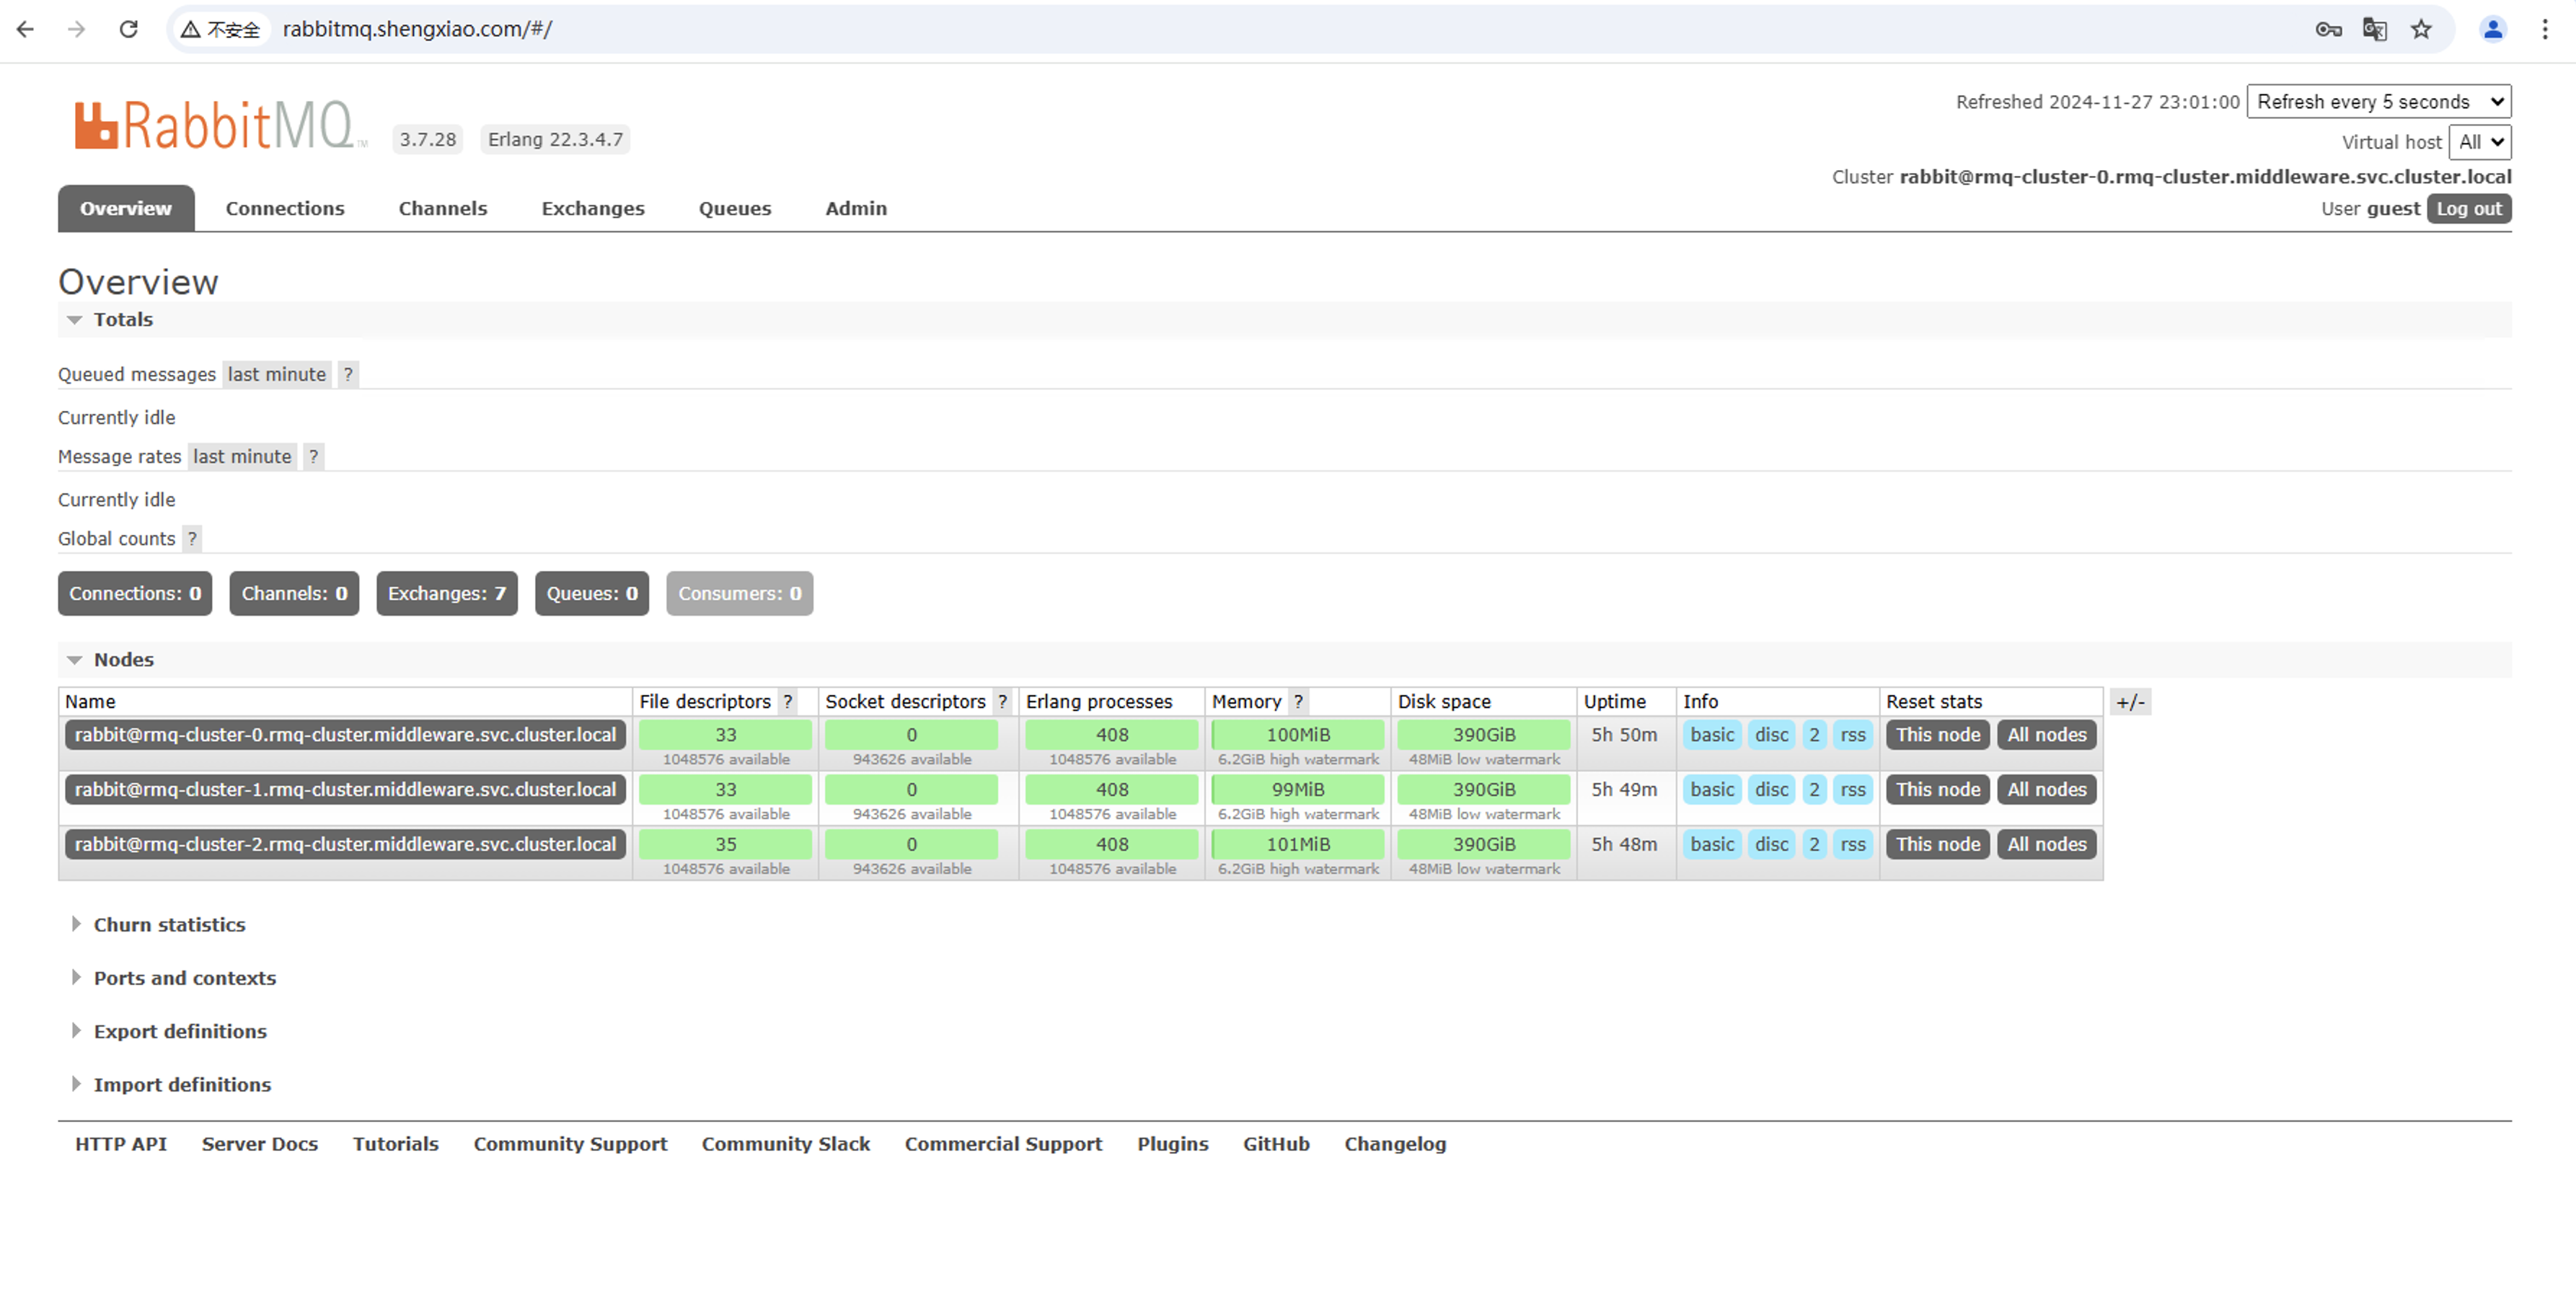2576x1308 pixels.
Task: Click the translate page icon
Action: pos(2374,29)
